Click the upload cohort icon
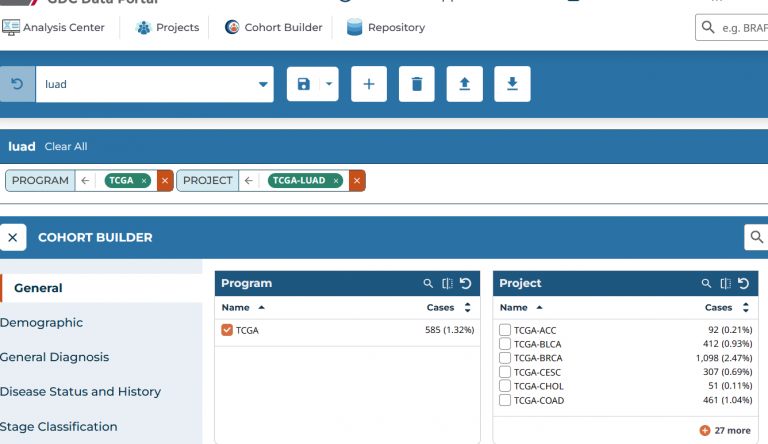The image size is (768, 444). [x=464, y=84]
